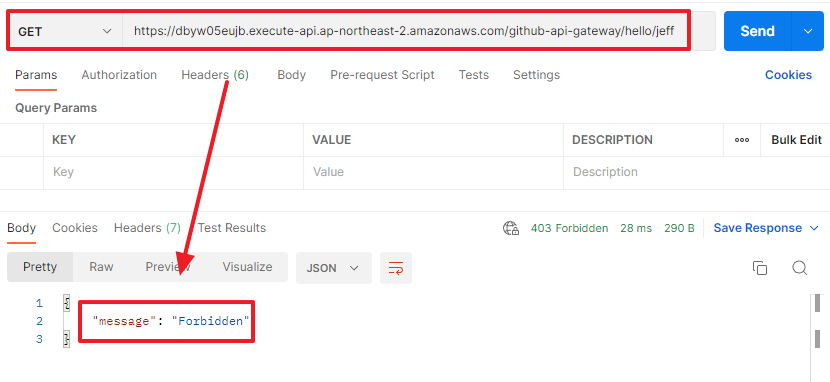The image size is (830, 382).
Task: Click the Query Params heading
Action: coord(56,108)
